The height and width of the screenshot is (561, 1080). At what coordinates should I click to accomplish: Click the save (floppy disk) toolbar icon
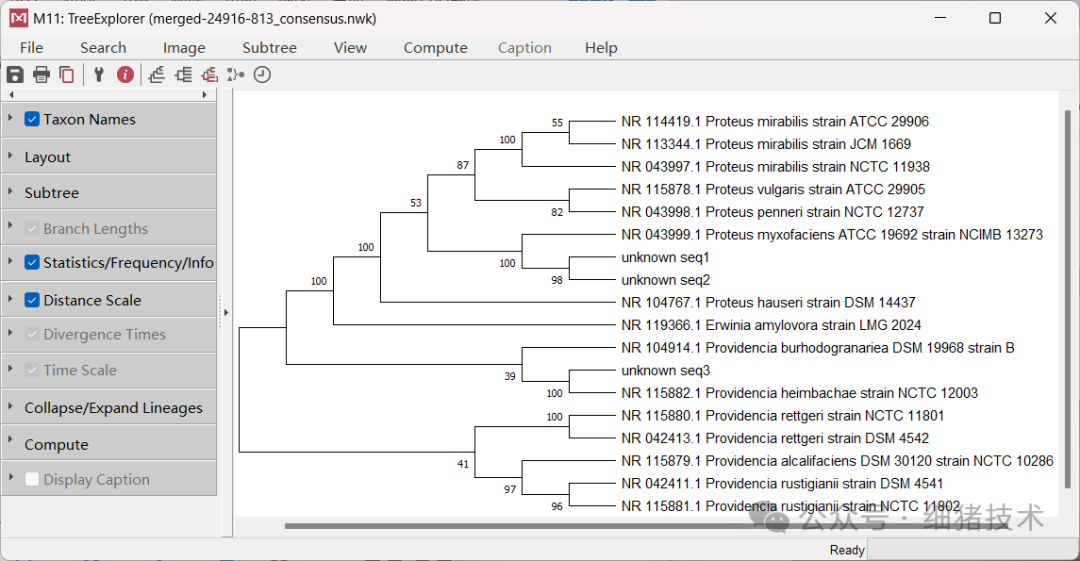pyautogui.click(x=15, y=74)
